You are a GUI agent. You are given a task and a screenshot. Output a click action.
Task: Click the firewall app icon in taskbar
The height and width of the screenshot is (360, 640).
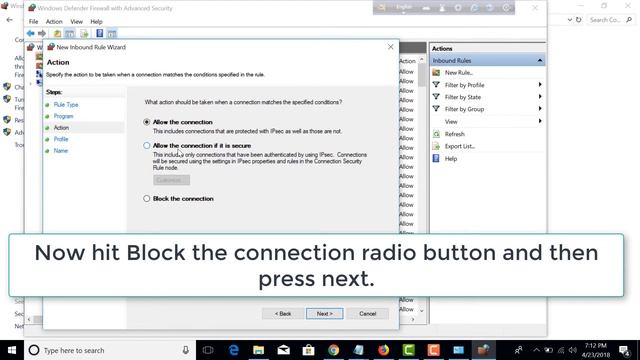(x=483, y=350)
